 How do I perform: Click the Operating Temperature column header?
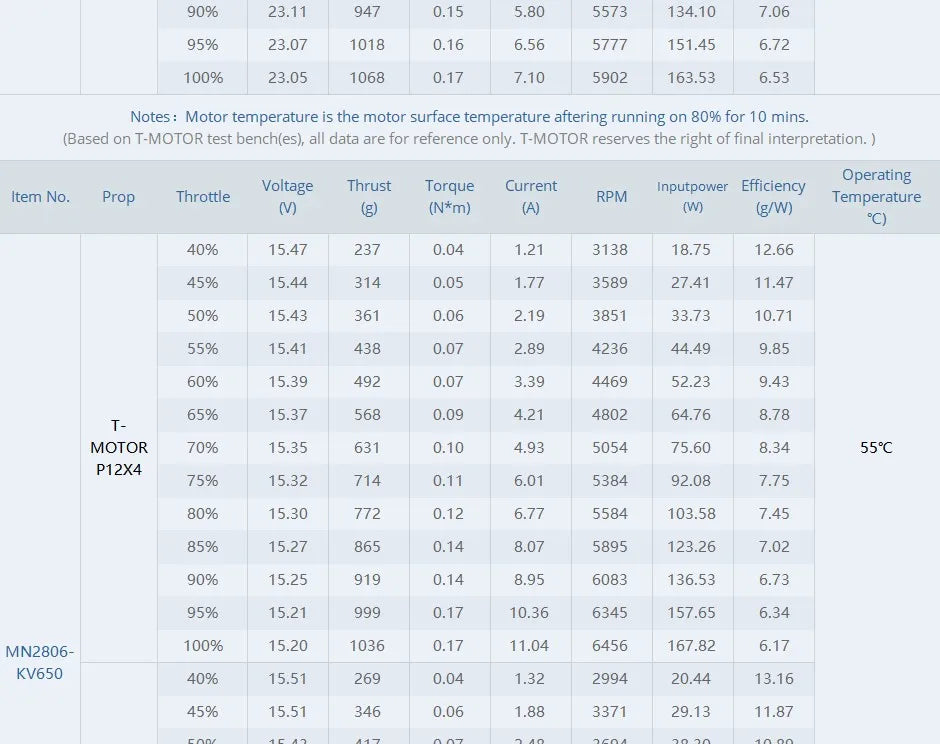(x=876, y=197)
